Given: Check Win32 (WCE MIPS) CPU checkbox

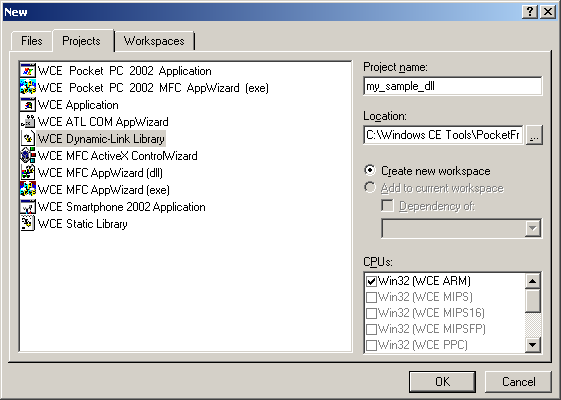Looking at the screenshot, I should [371, 297].
